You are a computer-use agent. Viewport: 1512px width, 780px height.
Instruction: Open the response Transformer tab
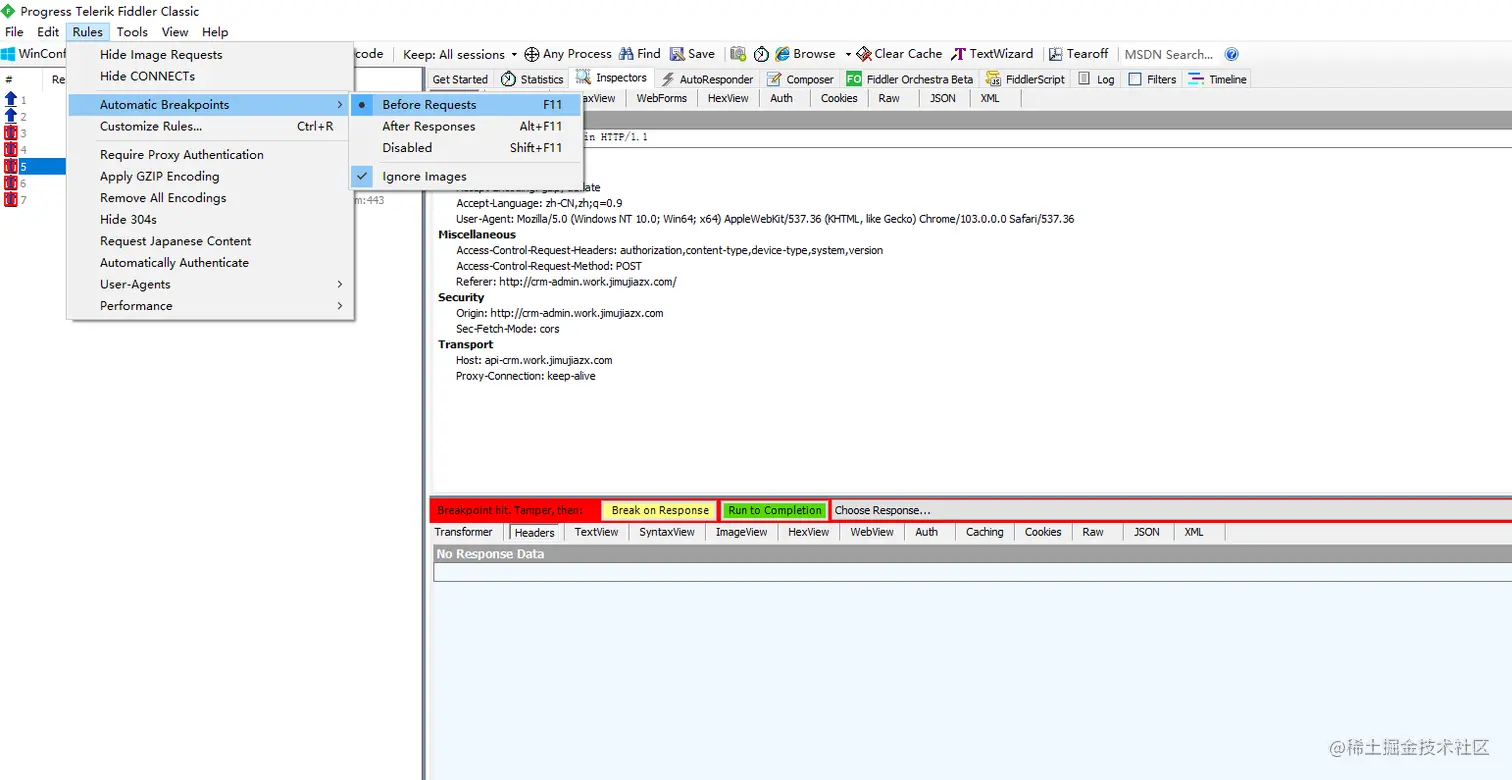[463, 532]
